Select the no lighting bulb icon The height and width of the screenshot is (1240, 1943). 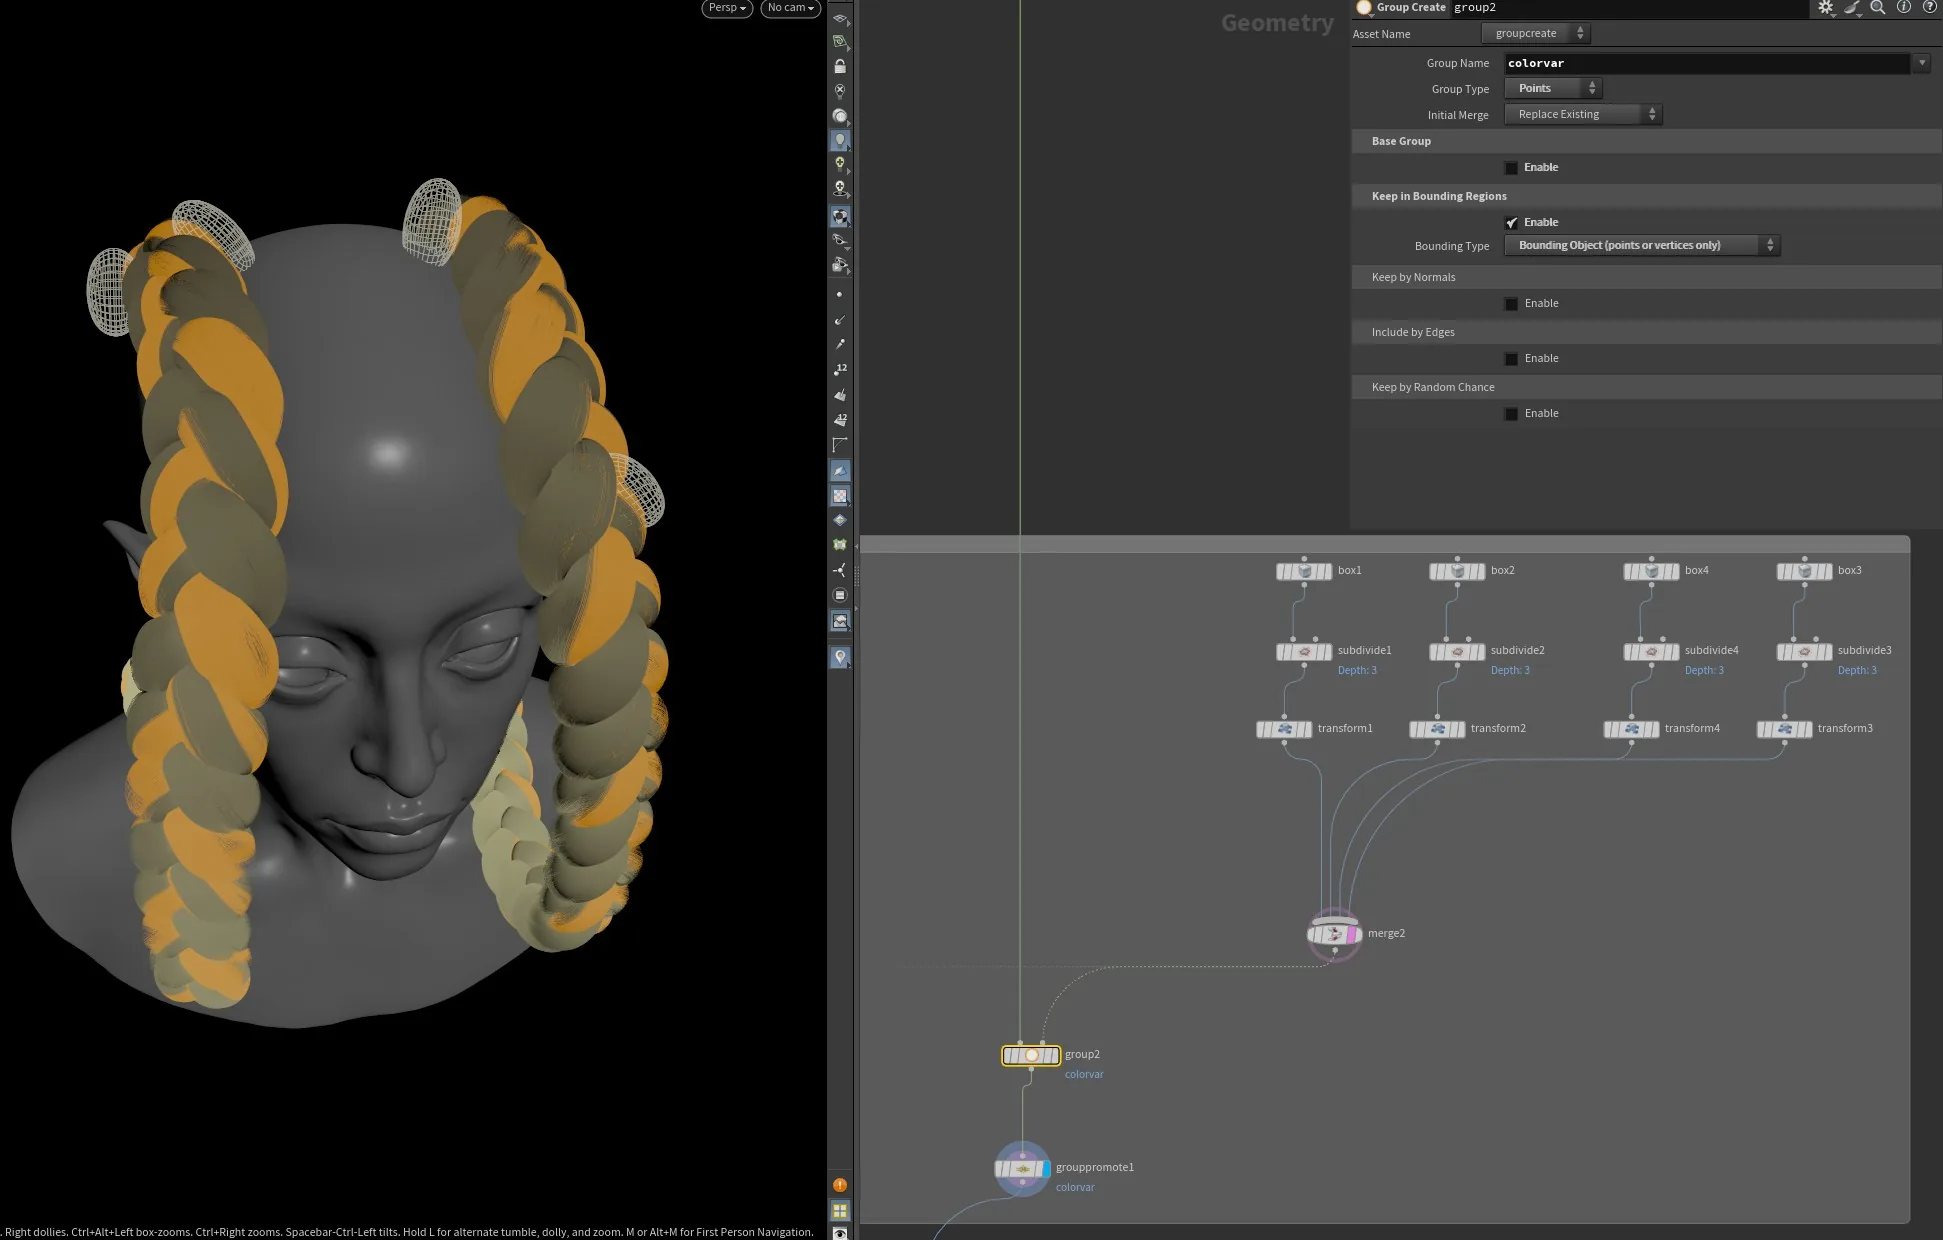pos(840,91)
